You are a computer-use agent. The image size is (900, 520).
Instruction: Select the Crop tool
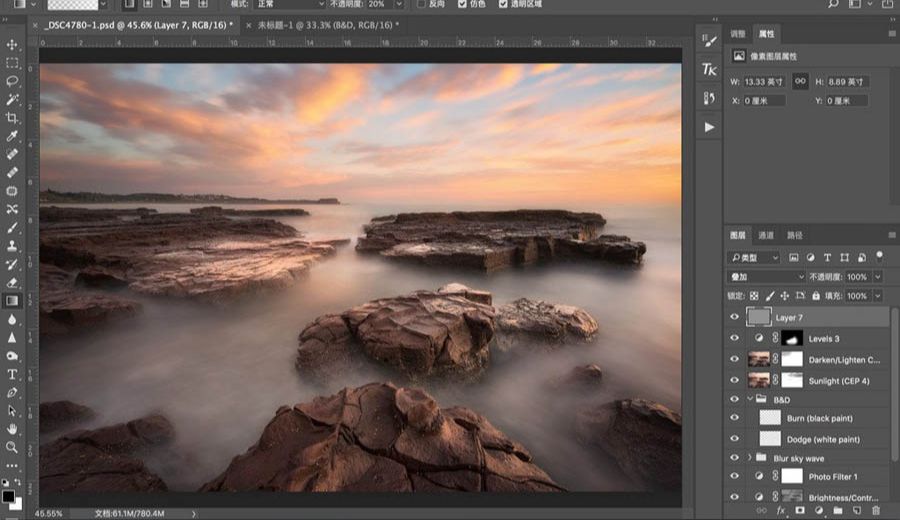click(x=11, y=118)
